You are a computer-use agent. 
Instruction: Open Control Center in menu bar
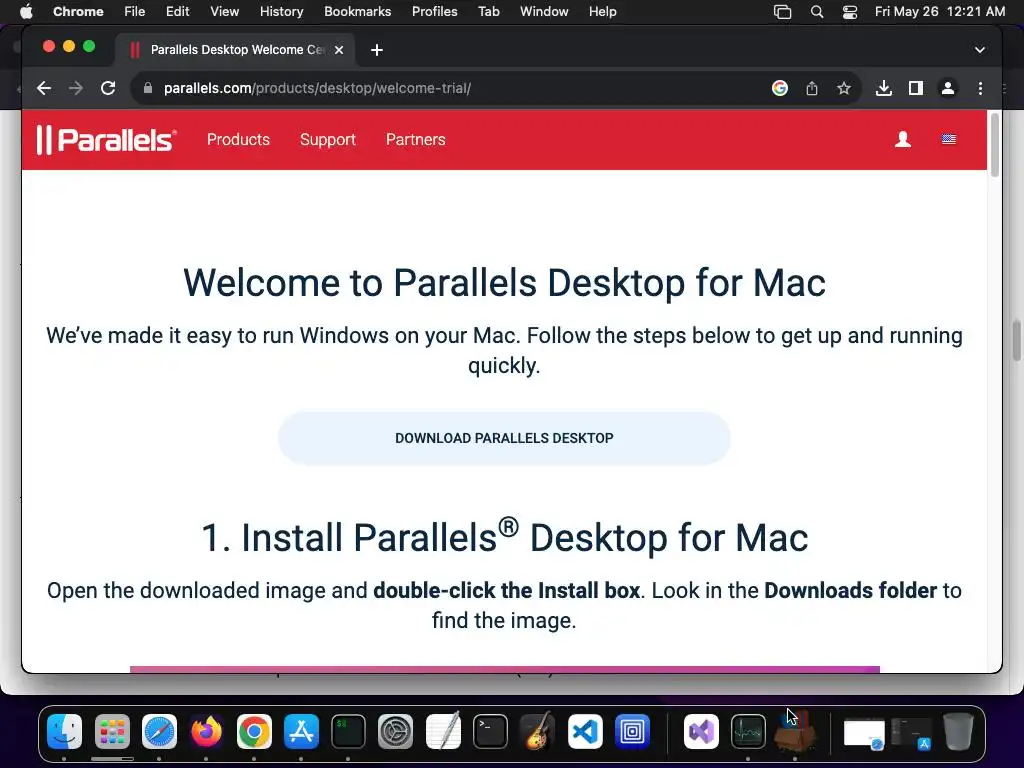(x=850, y=12)
